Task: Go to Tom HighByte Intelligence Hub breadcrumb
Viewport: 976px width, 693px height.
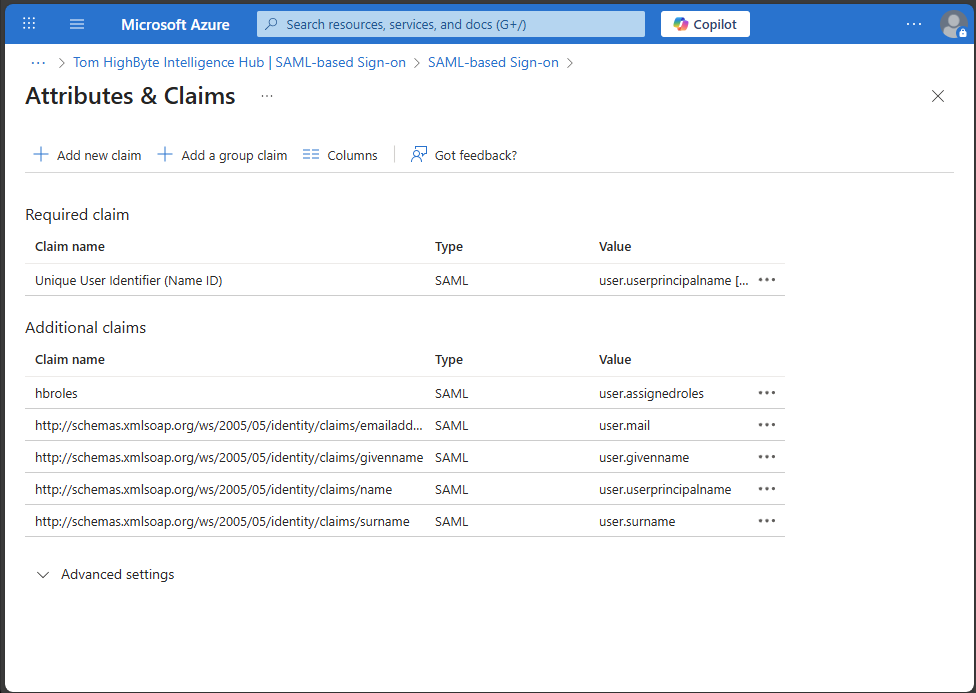Action: tap(239, 62)
